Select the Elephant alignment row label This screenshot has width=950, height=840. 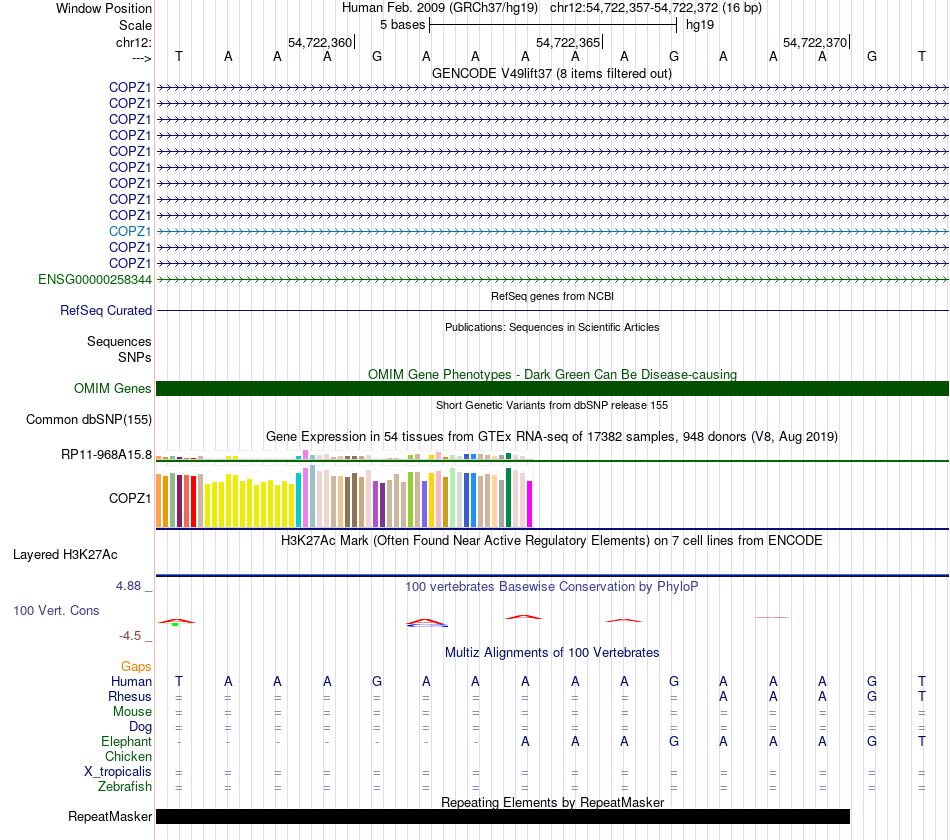coord(126,742)
